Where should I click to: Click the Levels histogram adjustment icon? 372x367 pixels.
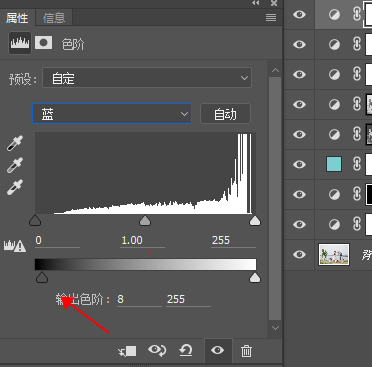pyautogui.click(x=20, y=43)
